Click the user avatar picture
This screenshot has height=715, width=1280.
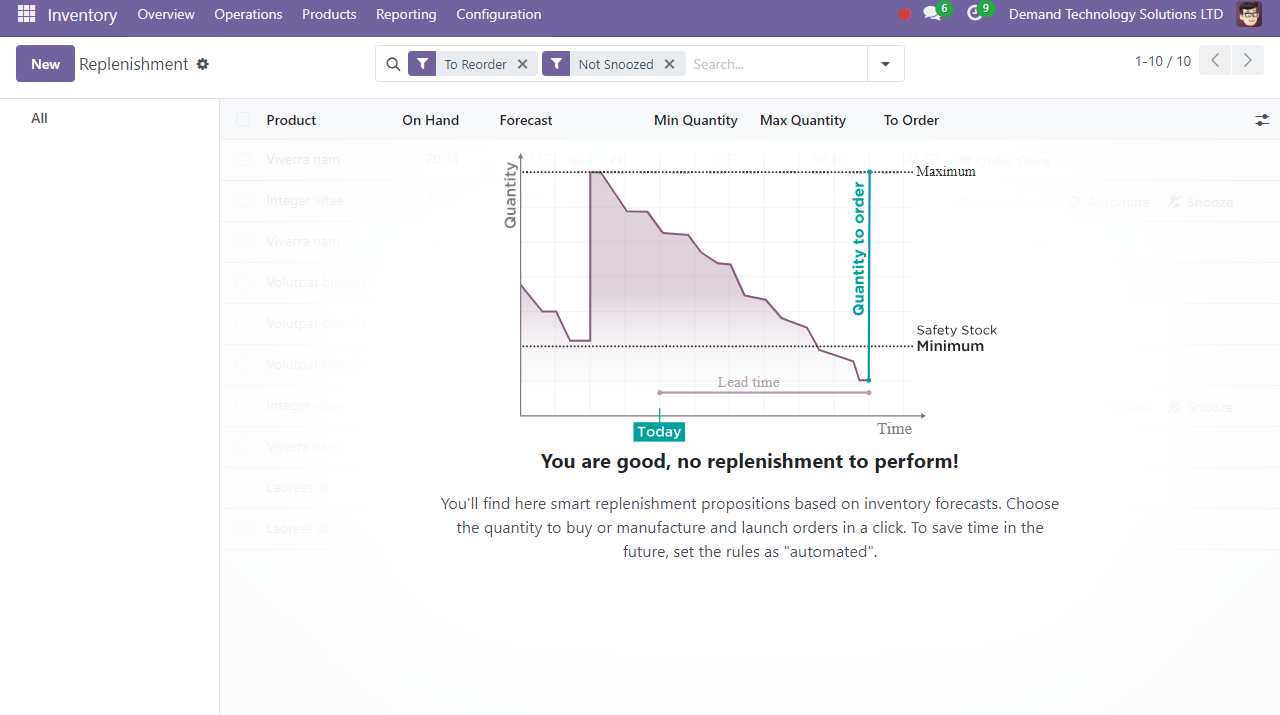[x=1249, y=14]
